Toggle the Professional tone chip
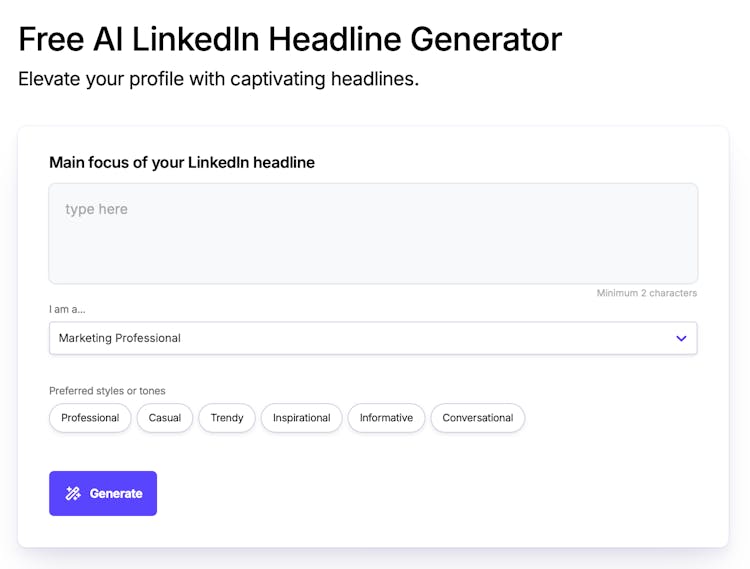 [x=90, y=418]
